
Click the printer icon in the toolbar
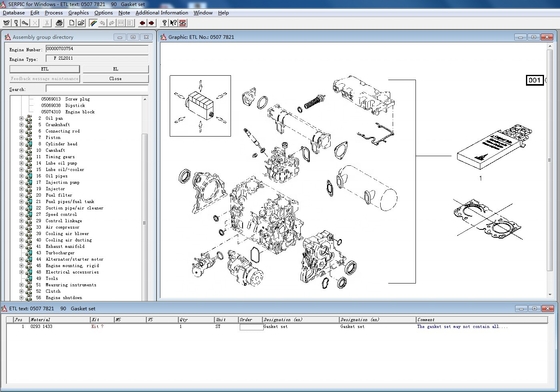pyautogui.click(x=59, y=23)
